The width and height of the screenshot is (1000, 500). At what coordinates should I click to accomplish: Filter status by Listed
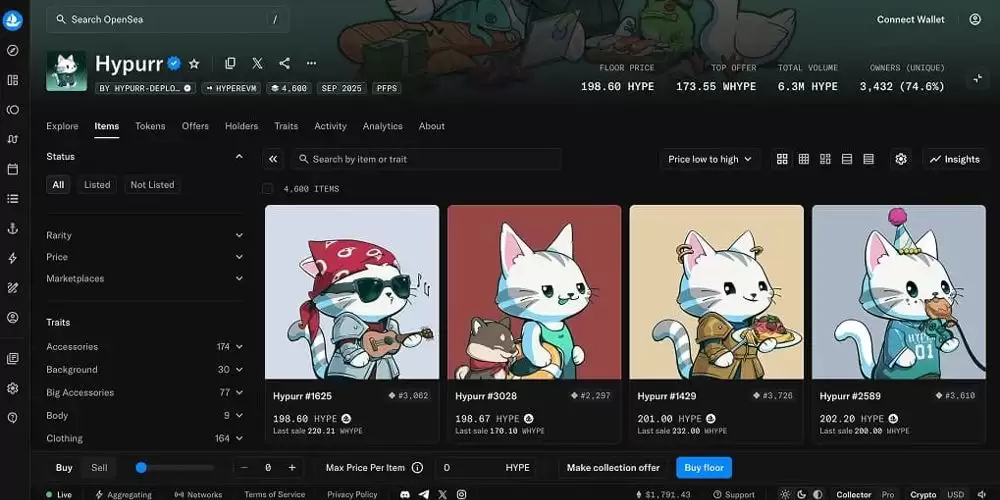point(97,185)
